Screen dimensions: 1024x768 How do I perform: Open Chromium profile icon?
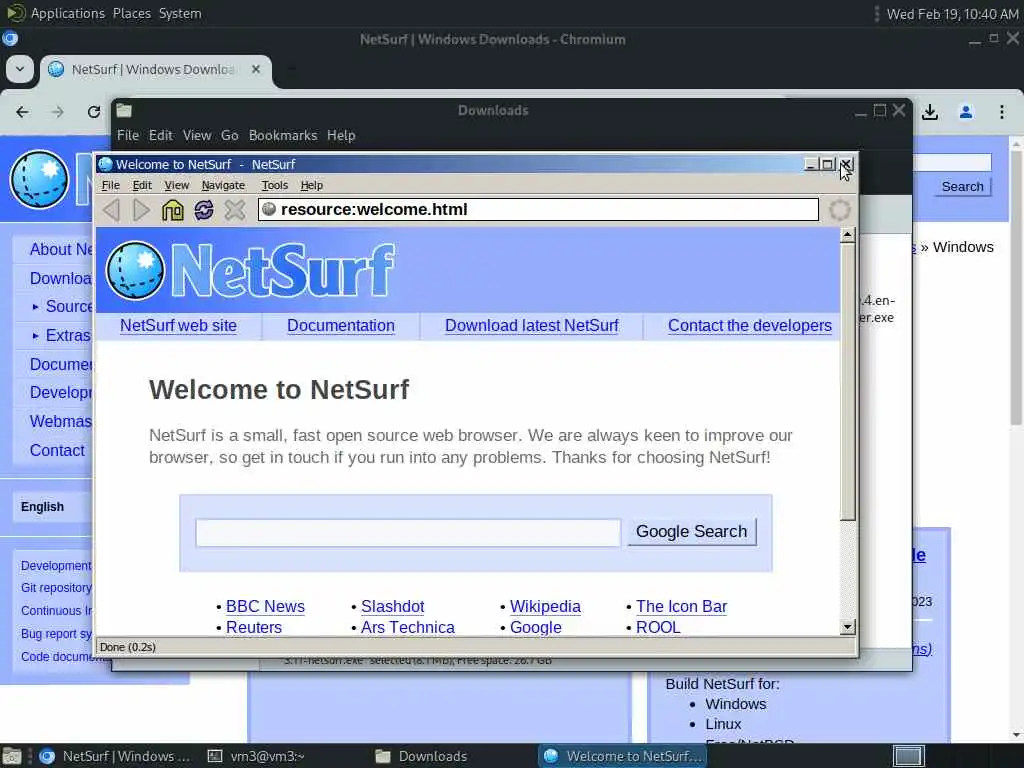[966, 112]
